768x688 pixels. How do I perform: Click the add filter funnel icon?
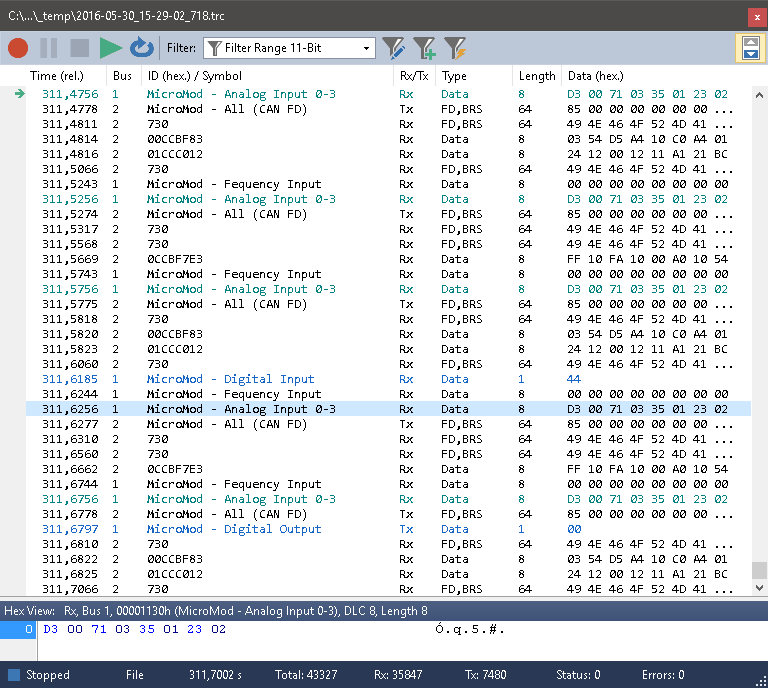tap(424, 48)
